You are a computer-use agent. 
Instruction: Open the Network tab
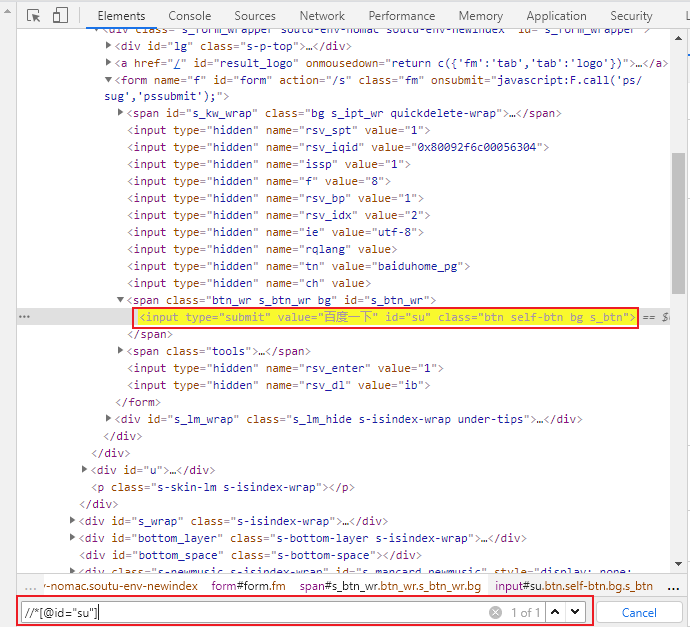coord(322,16)
